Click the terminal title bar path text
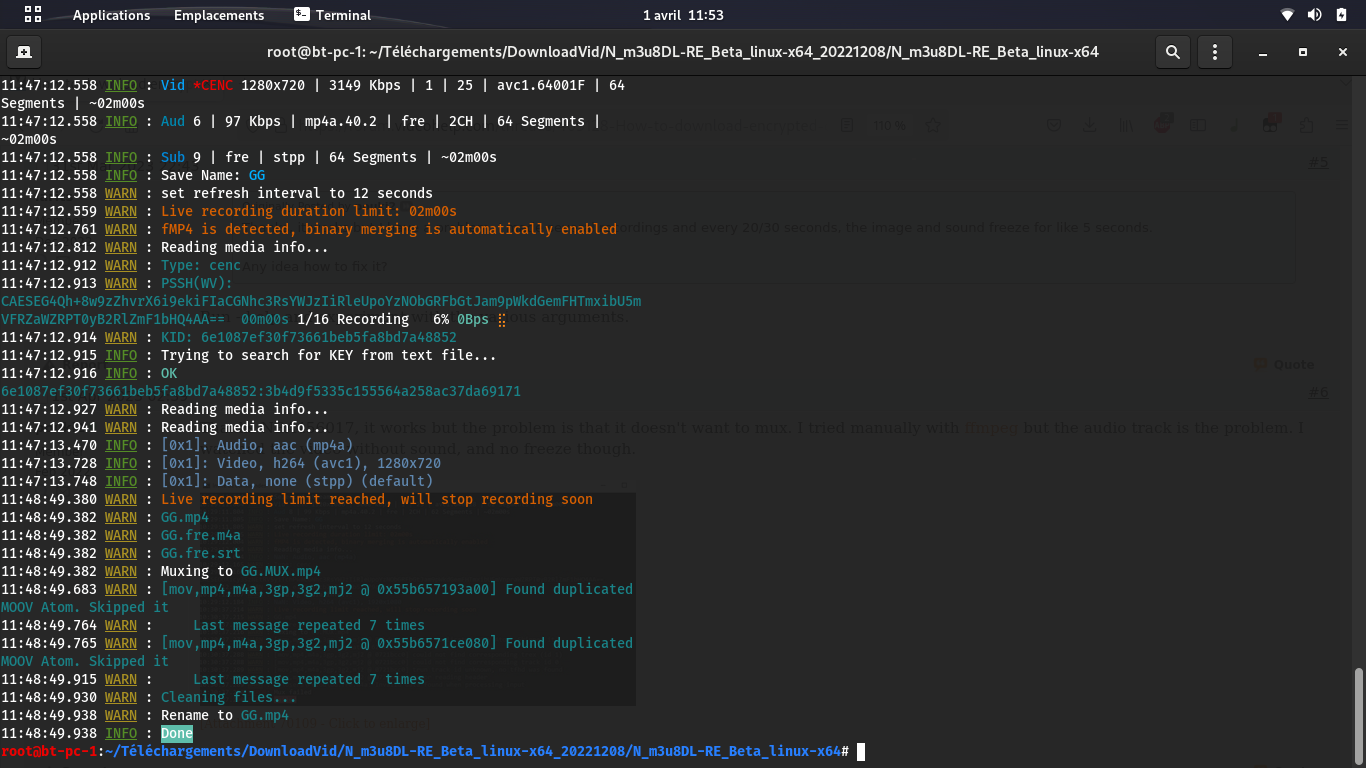The width and height of the screenshot is (1366, 768). click(683, 52)
